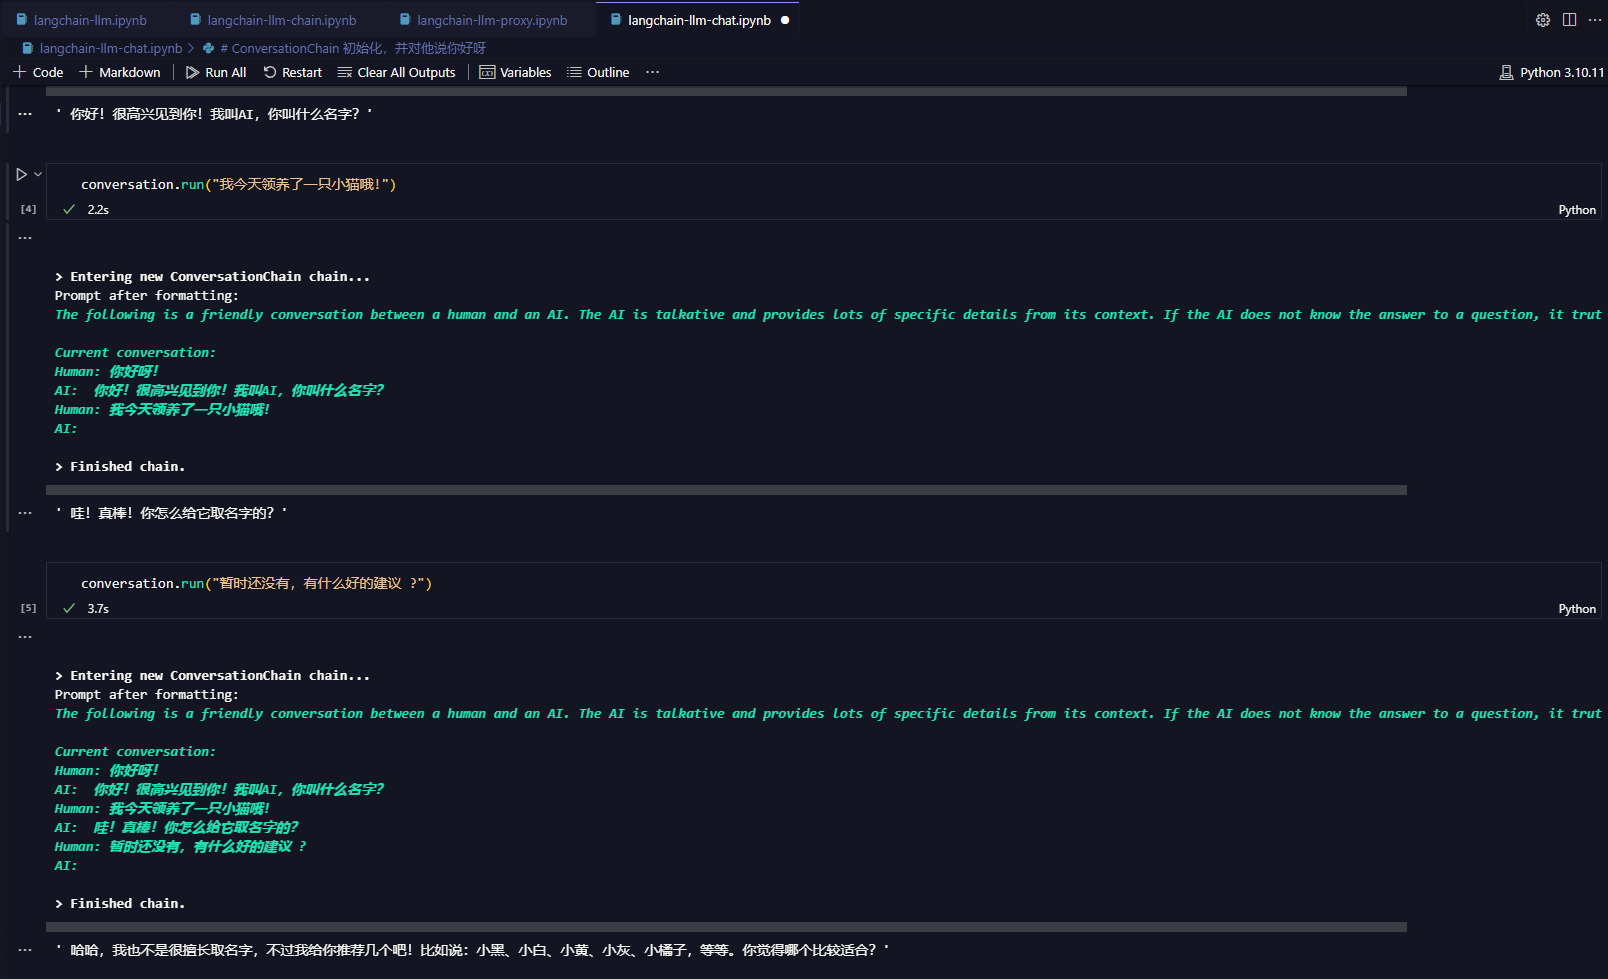Expand the run options chevron beside the run button
The width and height of the screenshot is (1608, 979).
pos(38,174)
